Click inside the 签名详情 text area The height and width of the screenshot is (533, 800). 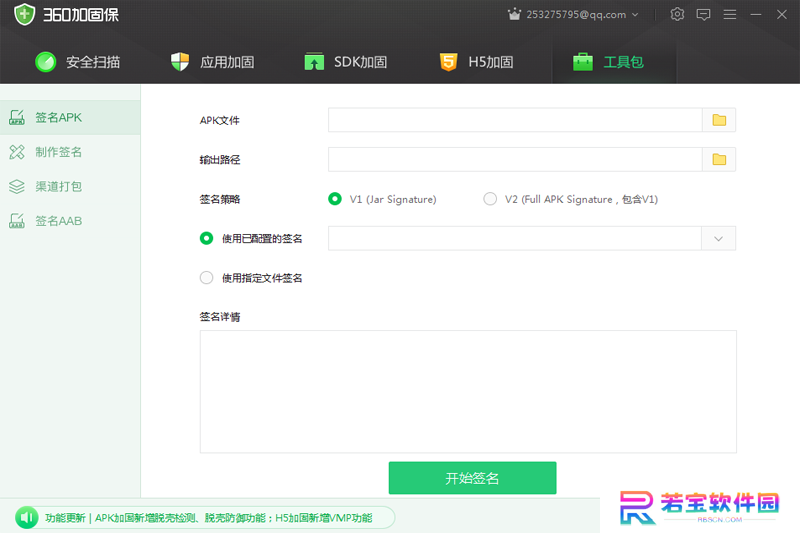pos(468,392)
